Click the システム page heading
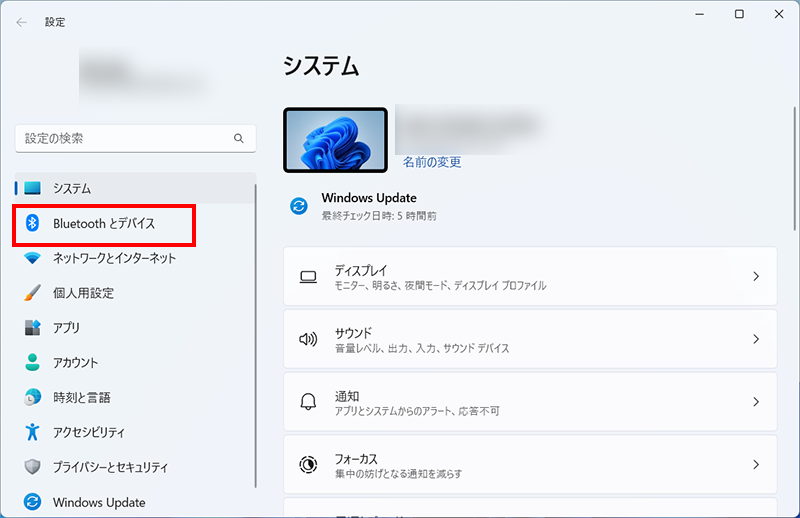This screenshot has height=518, width=800. pyautogui.click(x=321, y=66)
